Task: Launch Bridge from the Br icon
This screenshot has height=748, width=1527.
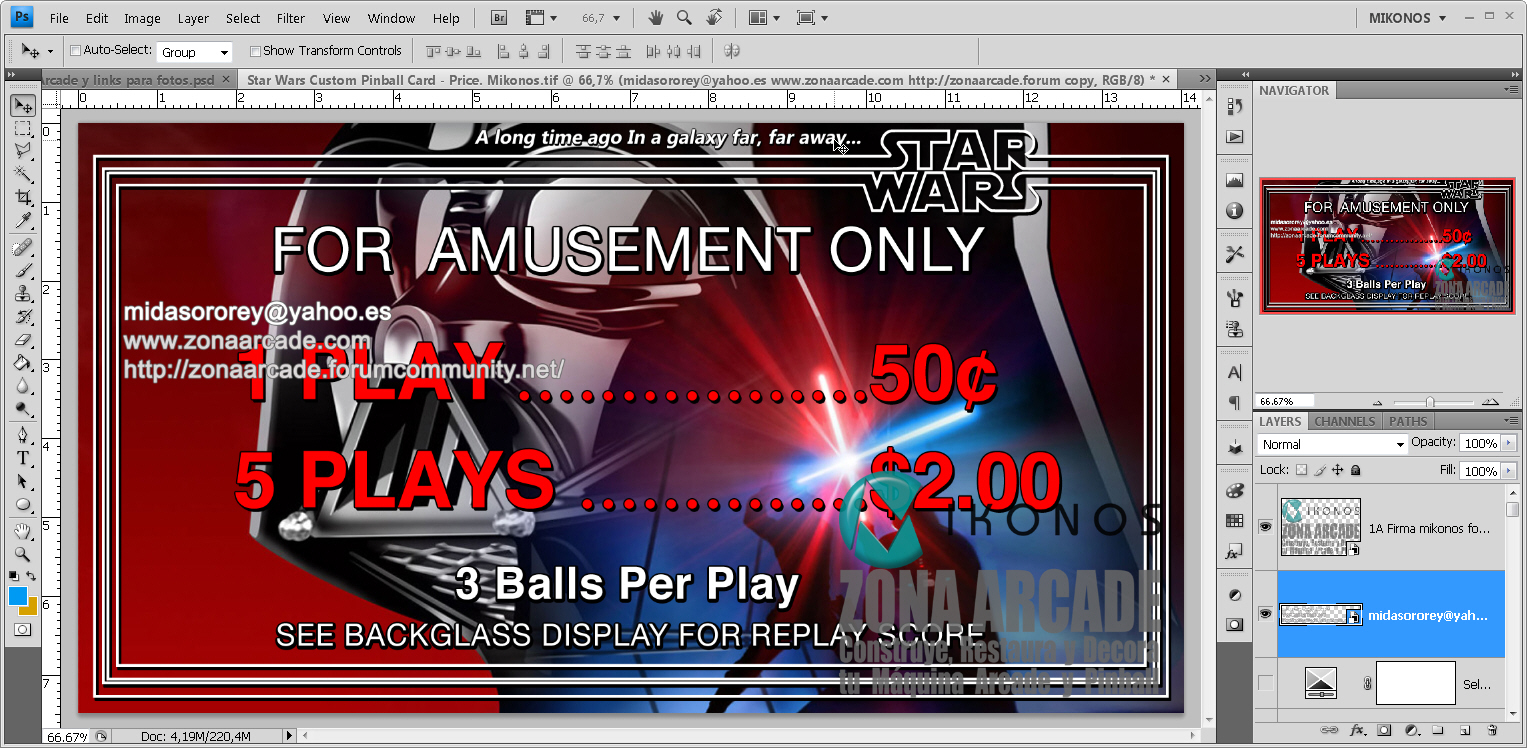Action: [x=500, y=18]
